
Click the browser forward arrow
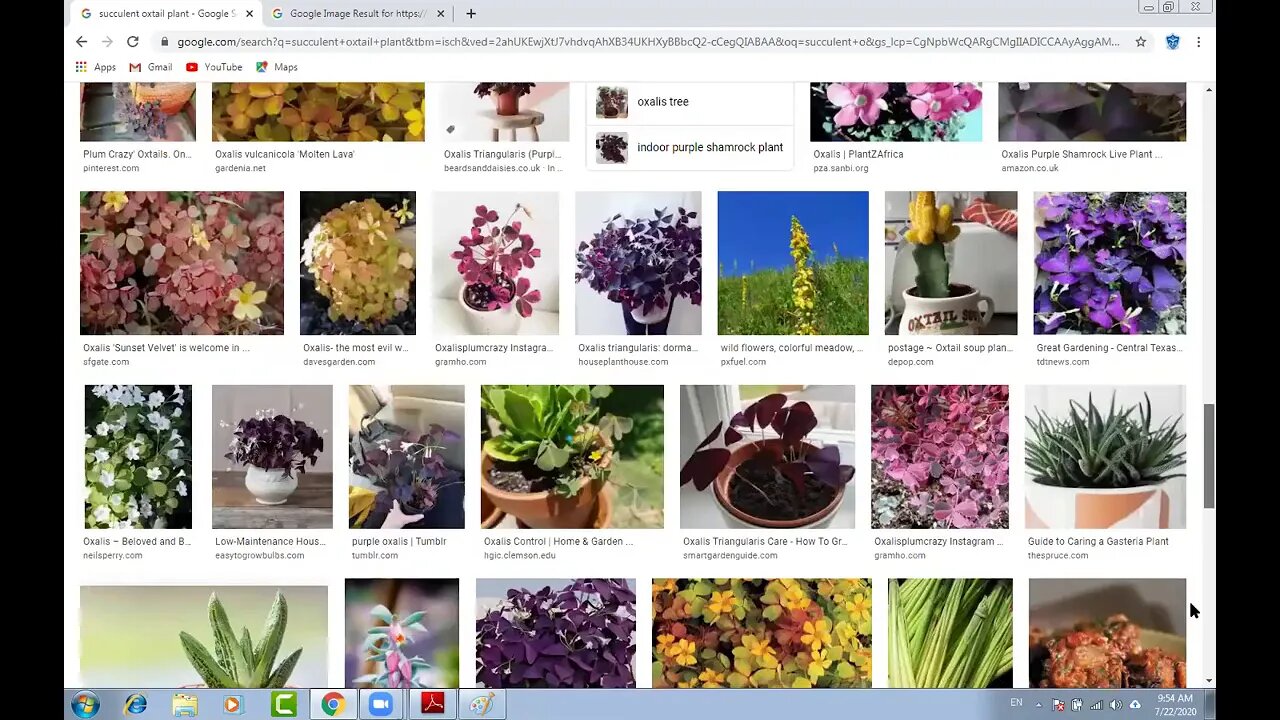[x=107, y=42]
